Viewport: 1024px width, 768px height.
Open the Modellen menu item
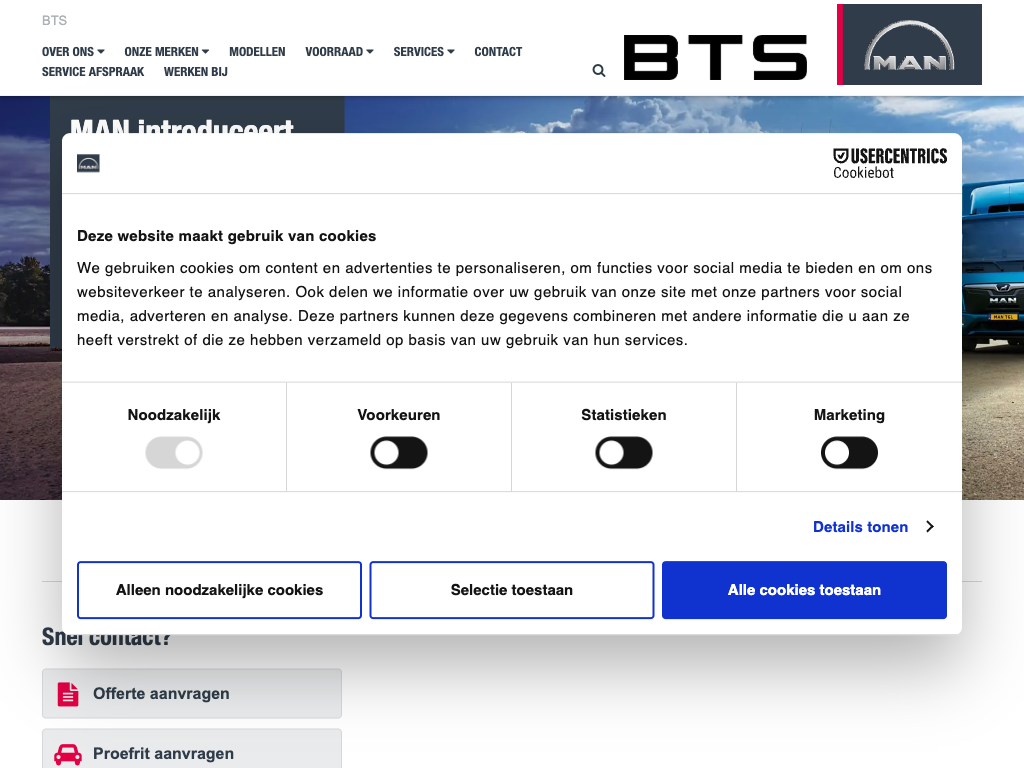tap(257, 52)
